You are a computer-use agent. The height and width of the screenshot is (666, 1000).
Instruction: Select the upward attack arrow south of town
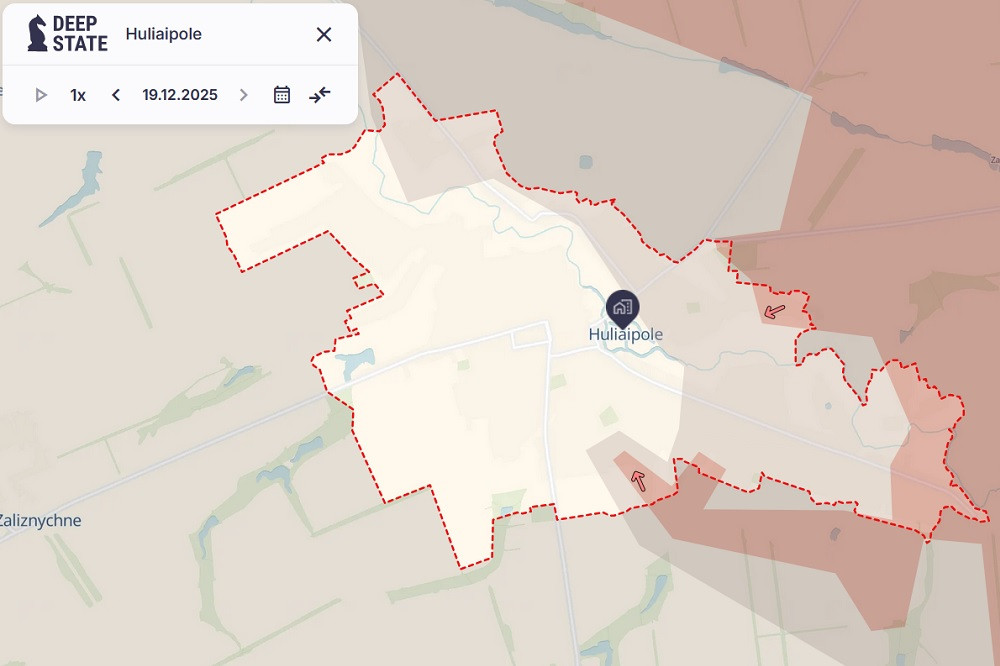(x=638, y=480)
